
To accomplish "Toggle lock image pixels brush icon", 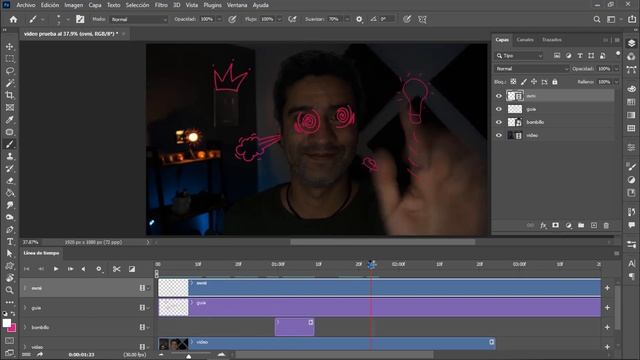I will tap(524, 82).
